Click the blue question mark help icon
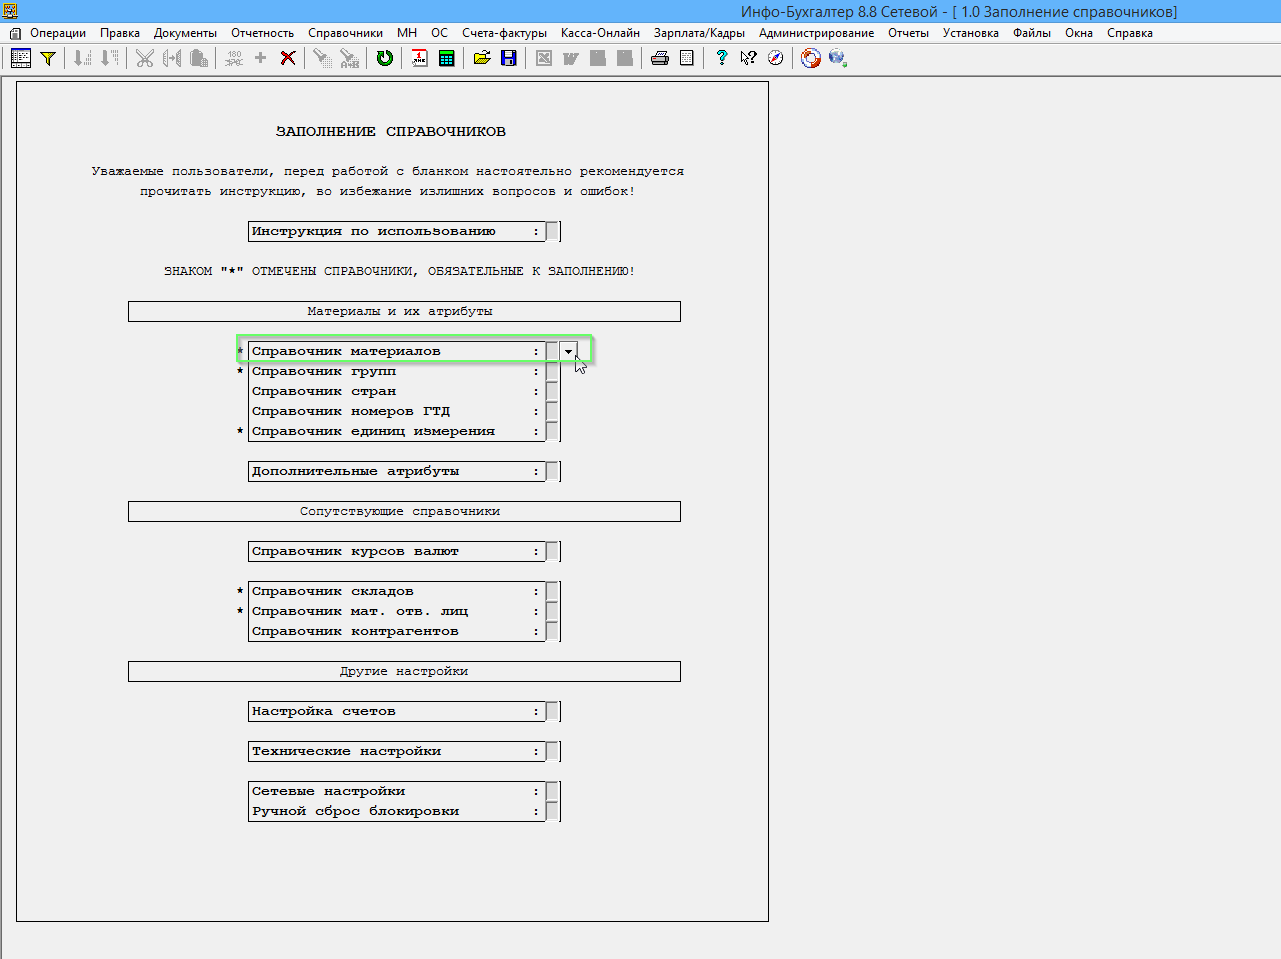1281x959 pixels. [x=721, y=58]
